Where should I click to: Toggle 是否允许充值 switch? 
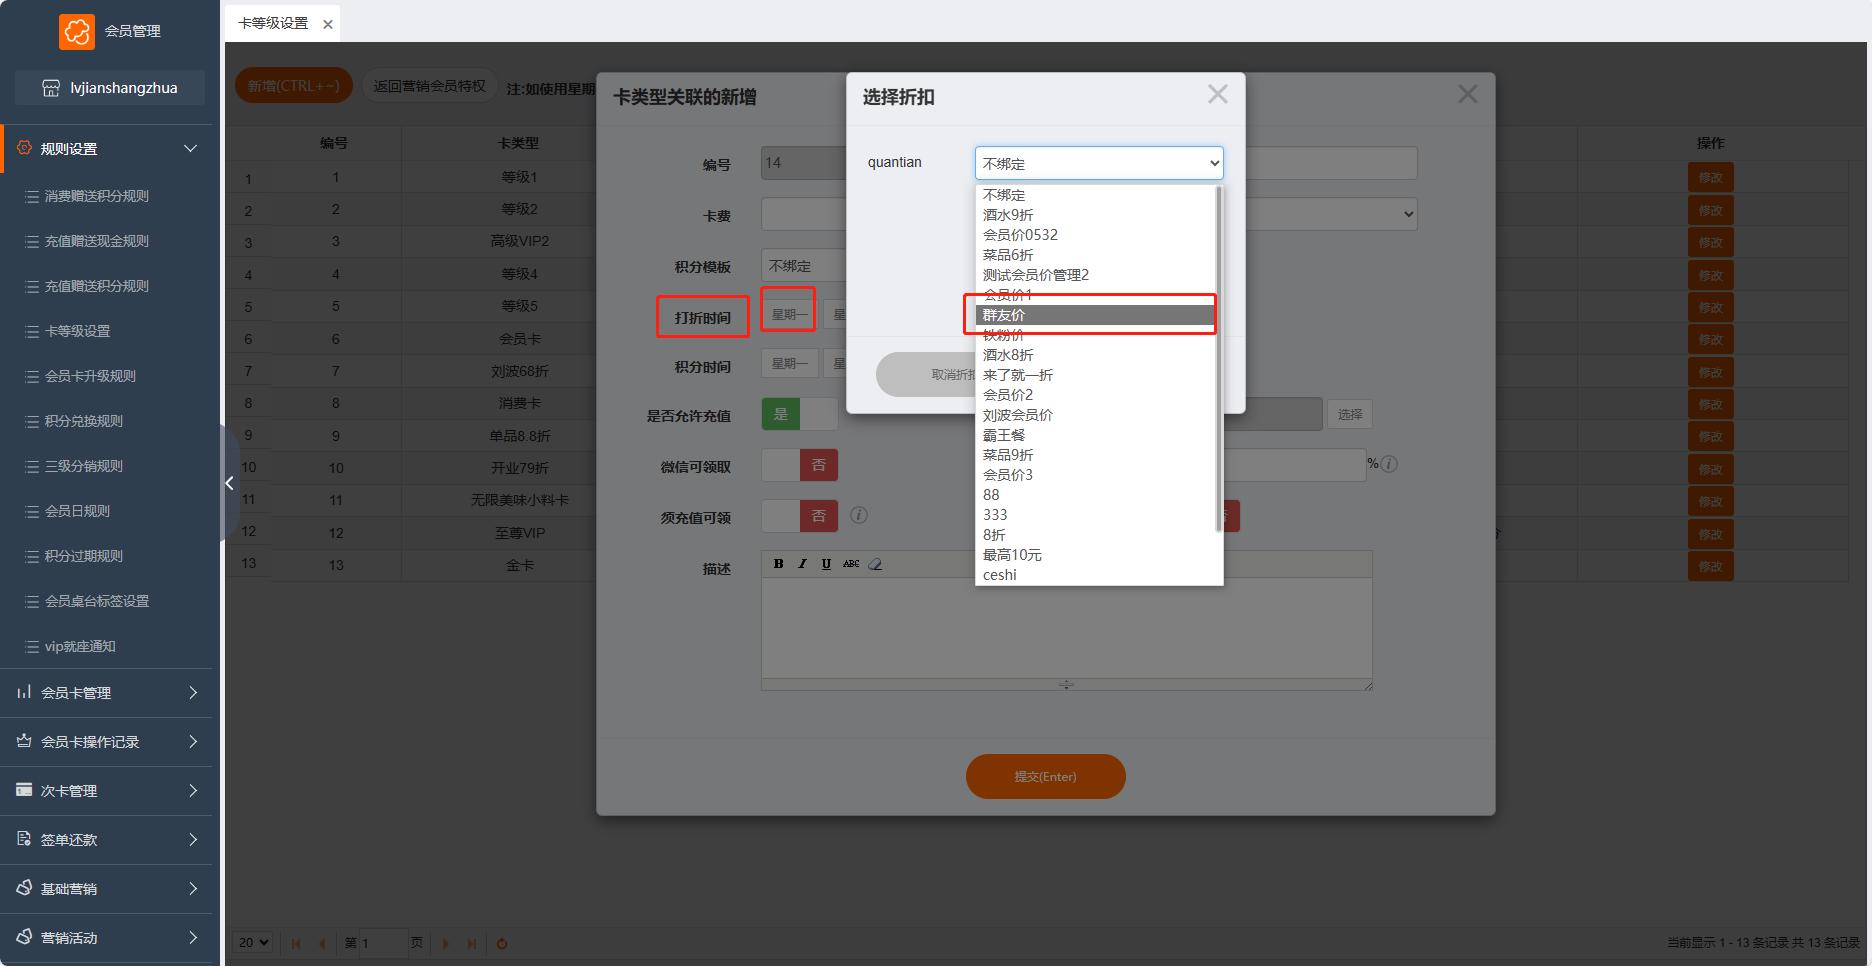click(x=800, y=414)
